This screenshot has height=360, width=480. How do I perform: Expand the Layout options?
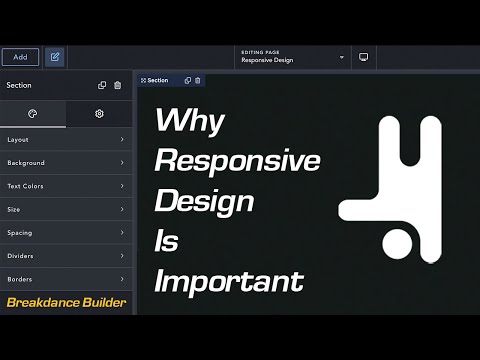(x=66, y=139)
